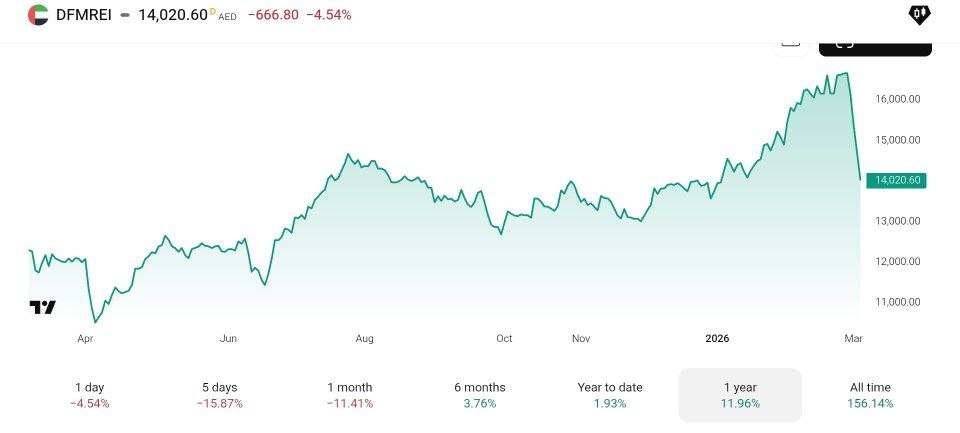Click the small D delayed-data indicator
This screenshot has height=433, width=960.
pos(212,11)
